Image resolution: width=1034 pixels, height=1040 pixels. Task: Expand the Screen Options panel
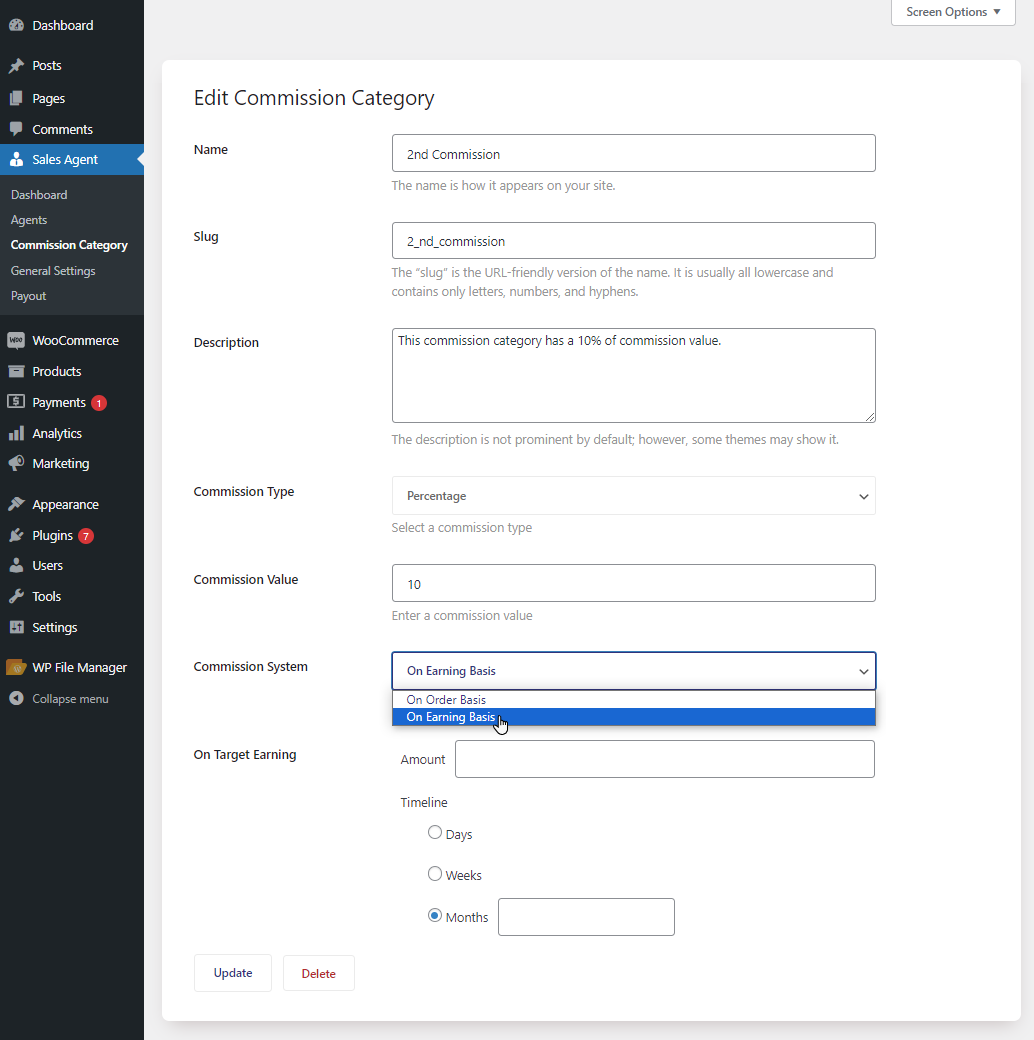click(x=951, y=12)
